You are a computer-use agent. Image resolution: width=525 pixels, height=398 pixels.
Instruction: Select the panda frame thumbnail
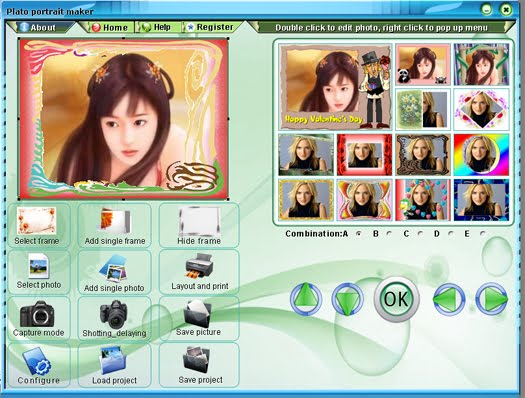point(423,64)
